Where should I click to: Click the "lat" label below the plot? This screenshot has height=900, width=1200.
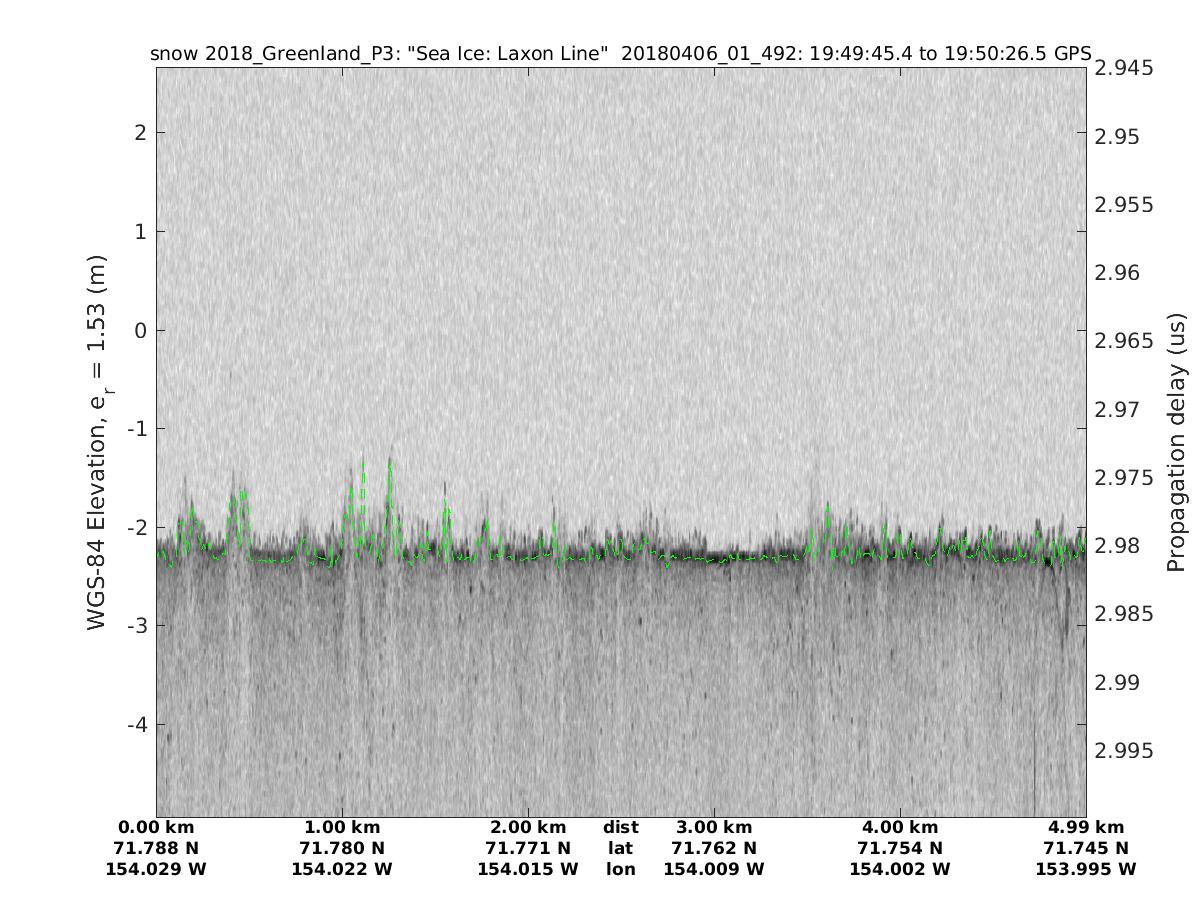[621, 848]
